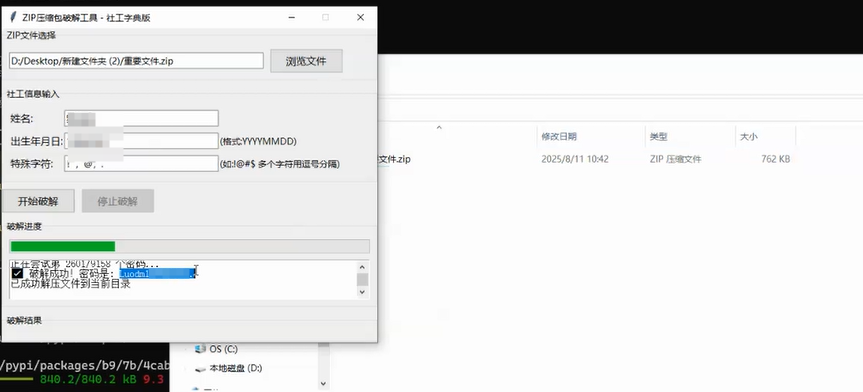The width and height of the screenshot is (863, 392).
Task: Sort files by the 大小 column
Action: pyautogui.click(x=749, y=137)
